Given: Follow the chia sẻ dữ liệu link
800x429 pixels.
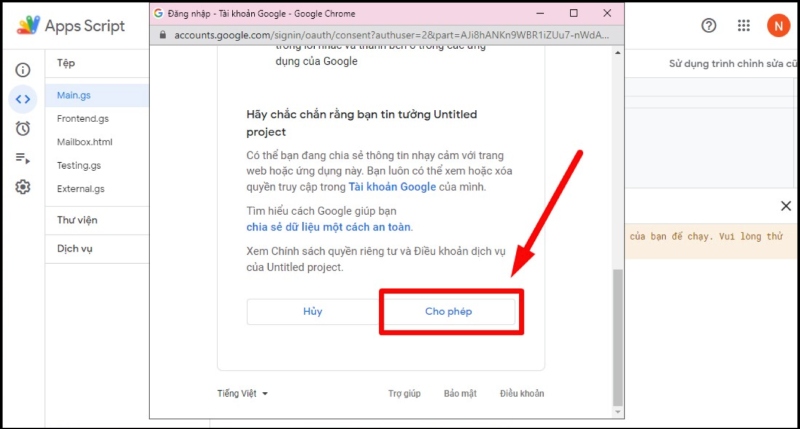Looking at the screenshot, I should 329,227.
